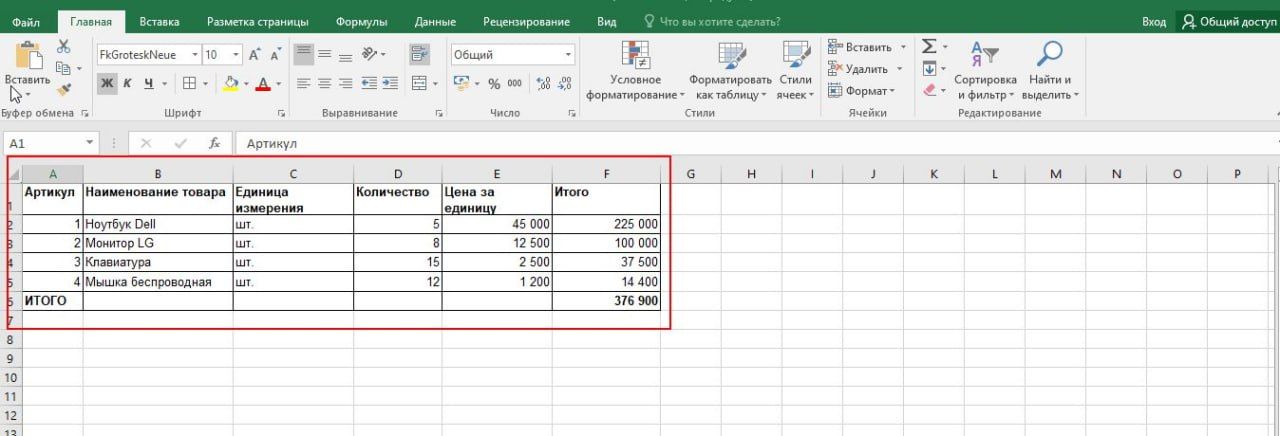
Task: Decrease indent in alignment group
Action: 369,83
